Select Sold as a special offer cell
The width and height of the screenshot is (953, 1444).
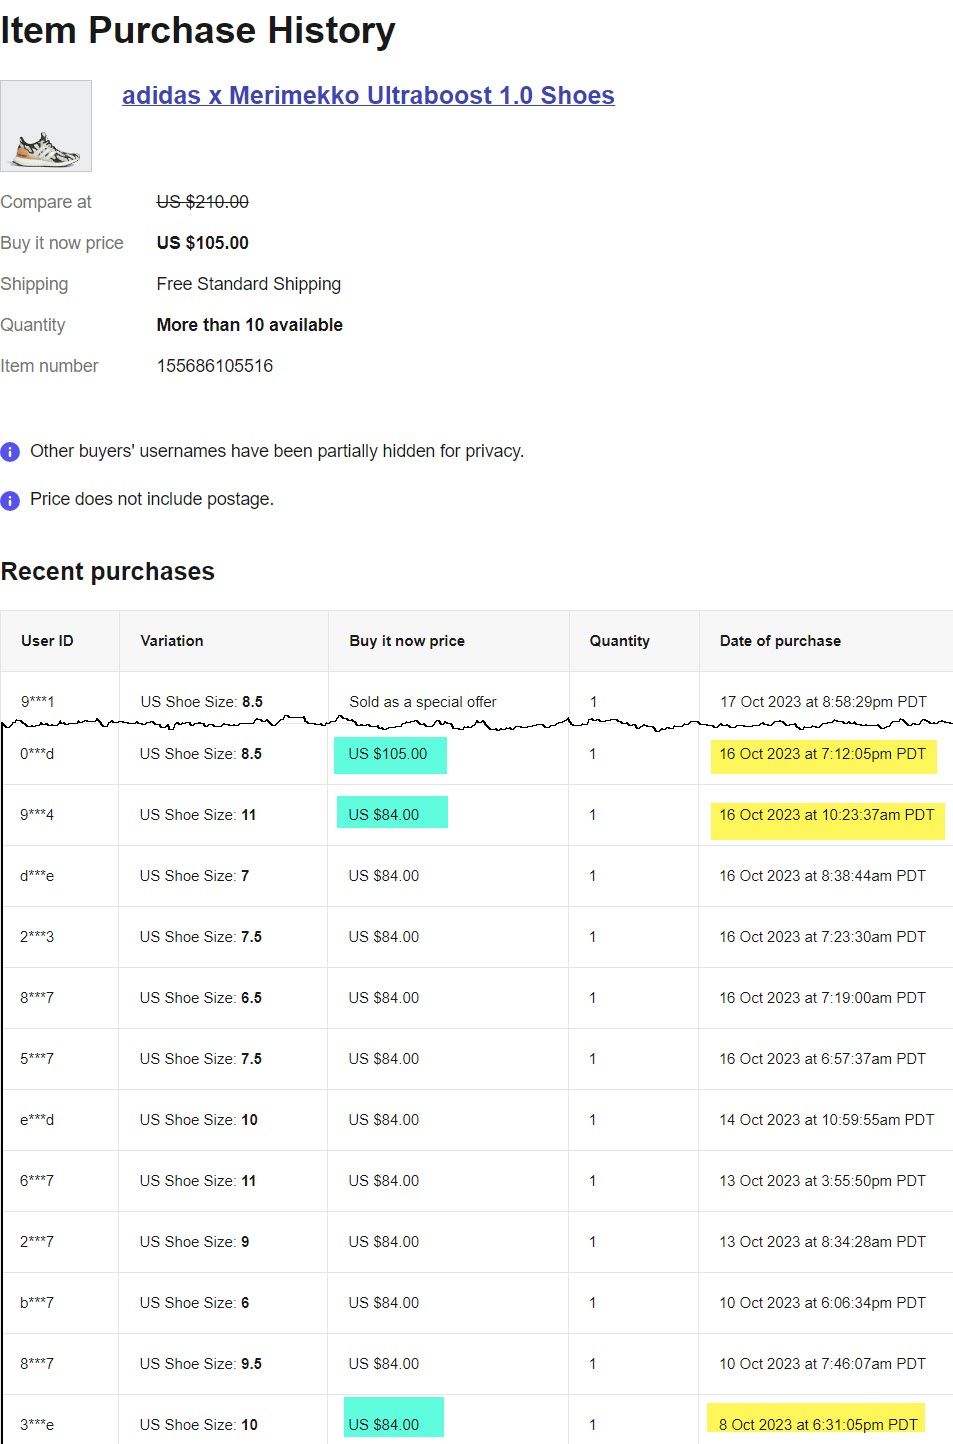423,702
